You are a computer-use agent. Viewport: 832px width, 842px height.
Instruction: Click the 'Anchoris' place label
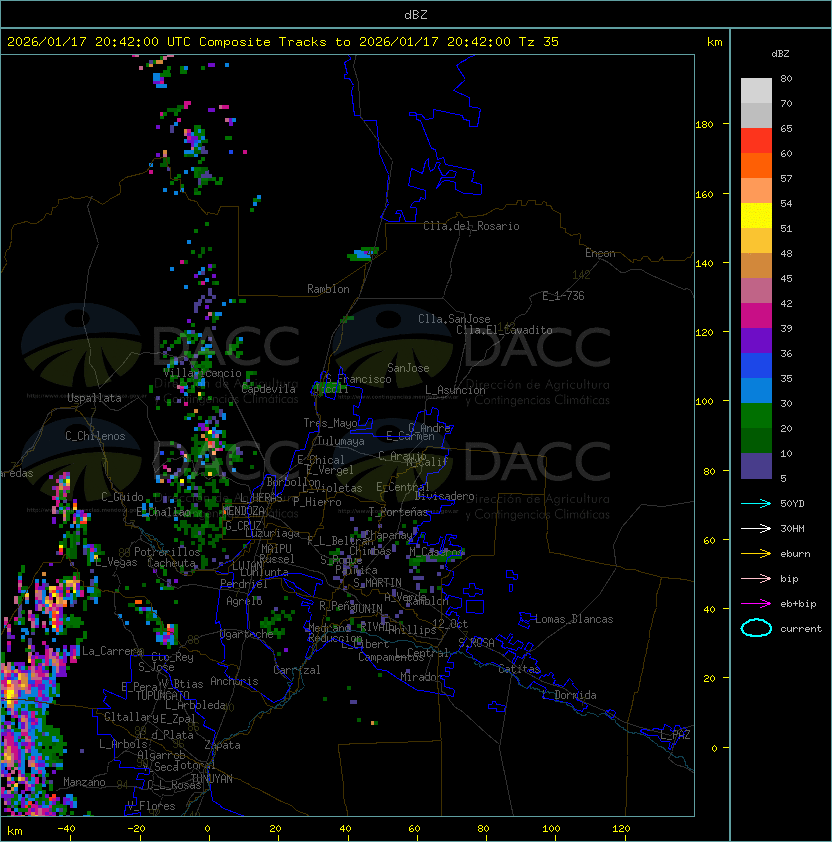click(x=234, y=681)
